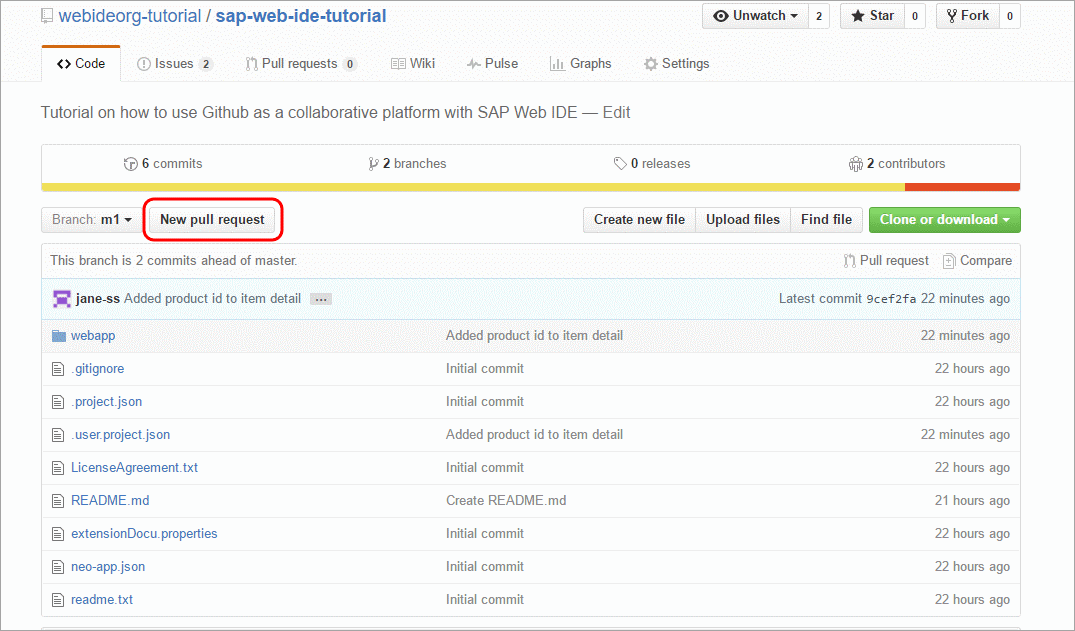Click Create new file
The image size is (1075, 631).
coord(639,219)
